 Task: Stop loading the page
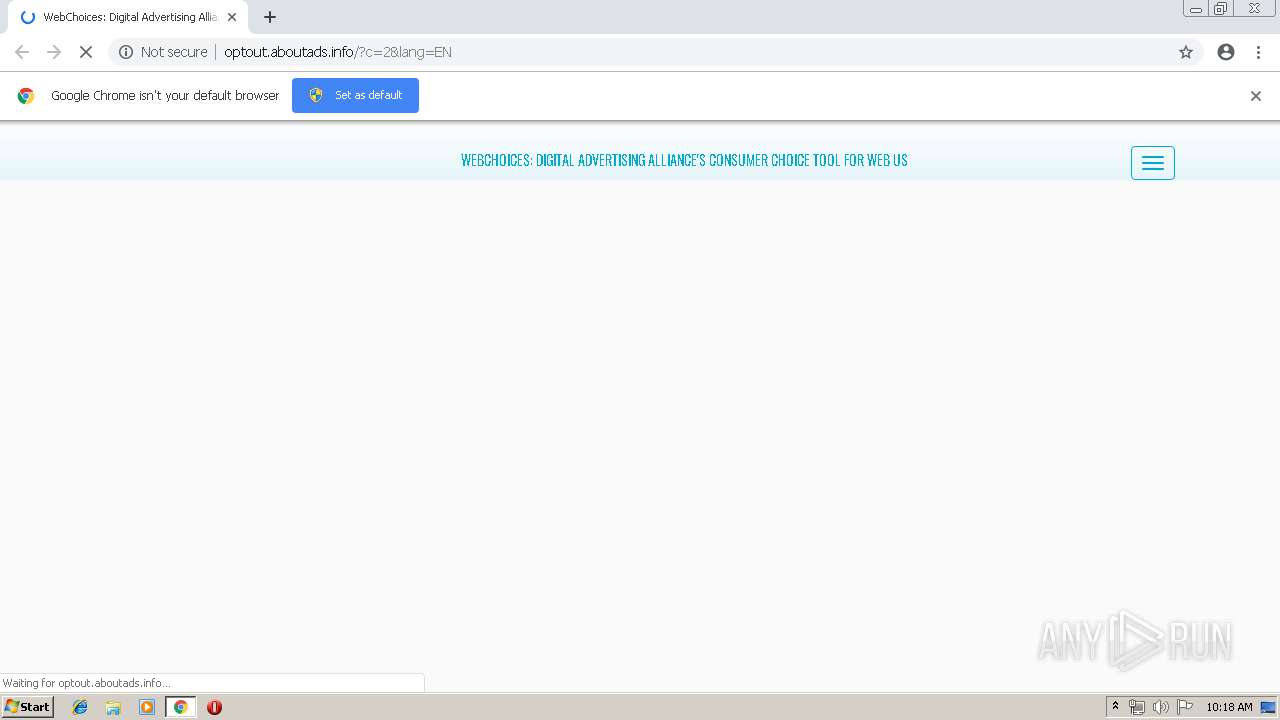pos(86,52)
